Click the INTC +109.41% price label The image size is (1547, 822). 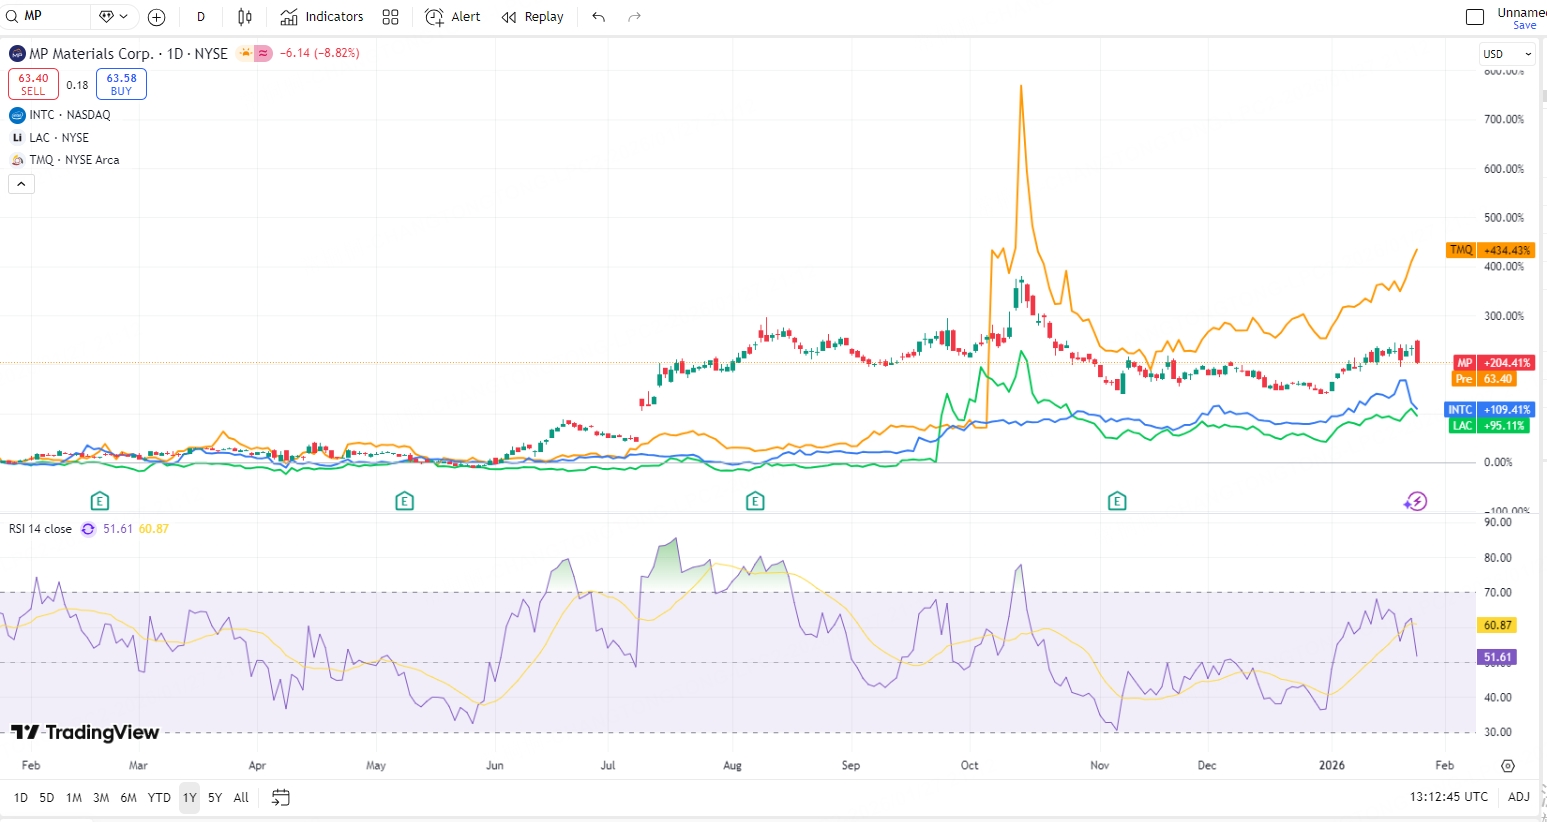(x=1490, y=410)
